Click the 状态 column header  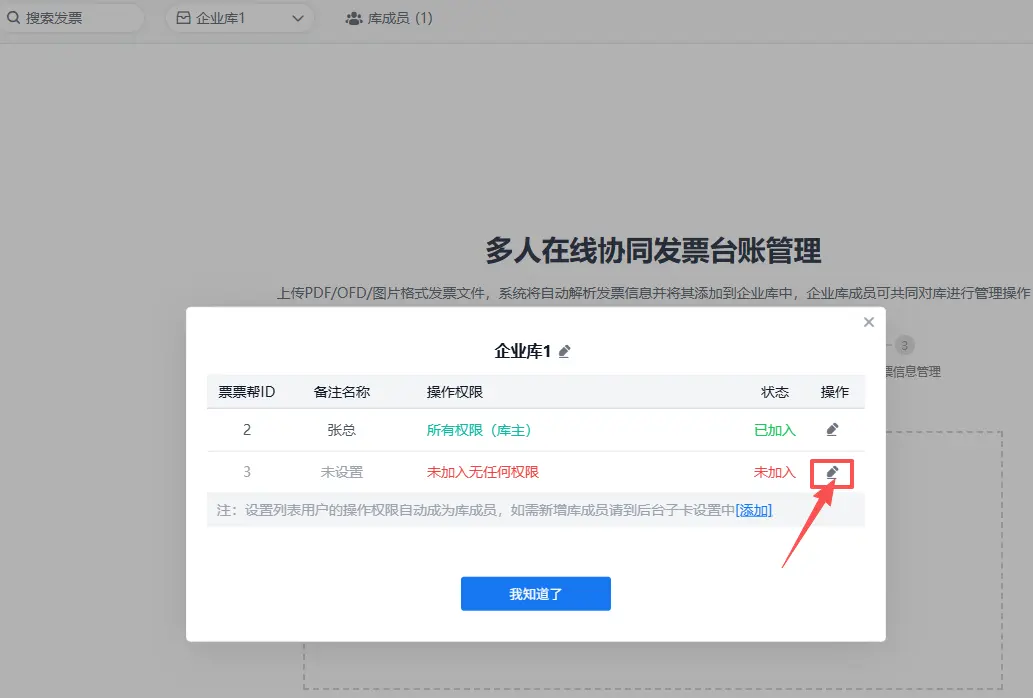pos(775,392)
